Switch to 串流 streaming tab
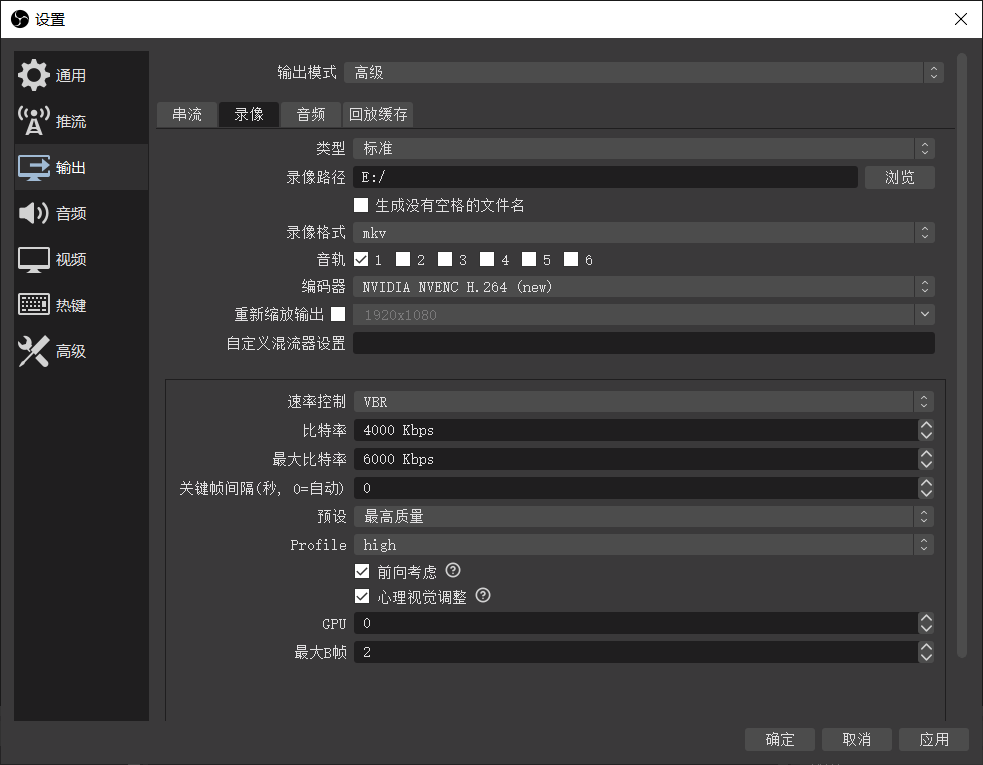Viewport: 983px width, 765px height. [x=187, y=115]
